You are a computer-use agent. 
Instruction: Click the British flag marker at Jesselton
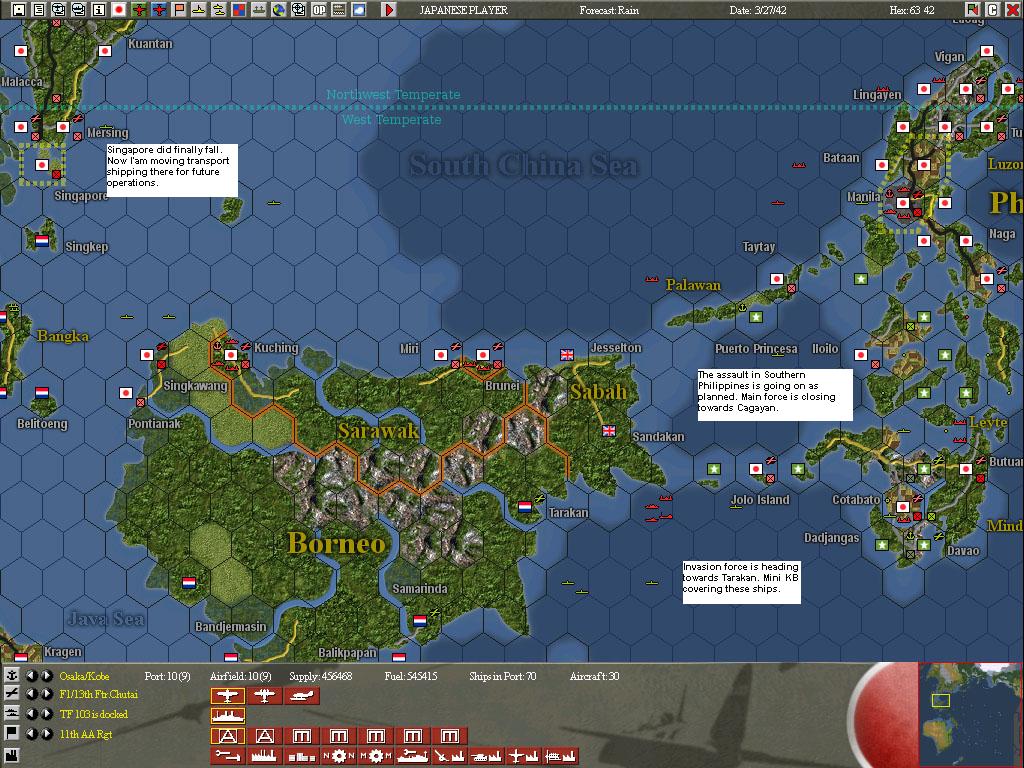pyautogui.click(x=567, y=355)
